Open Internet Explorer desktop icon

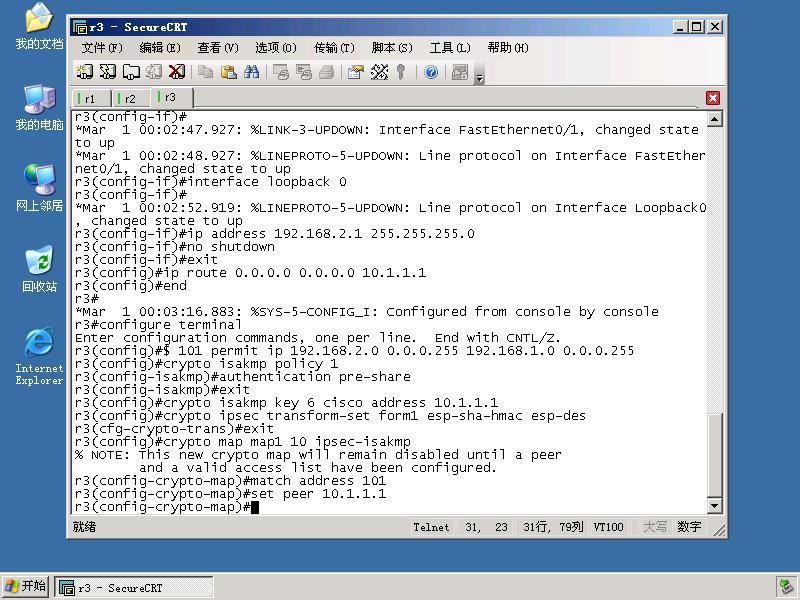pyautogui.click(x=39, y=357)
